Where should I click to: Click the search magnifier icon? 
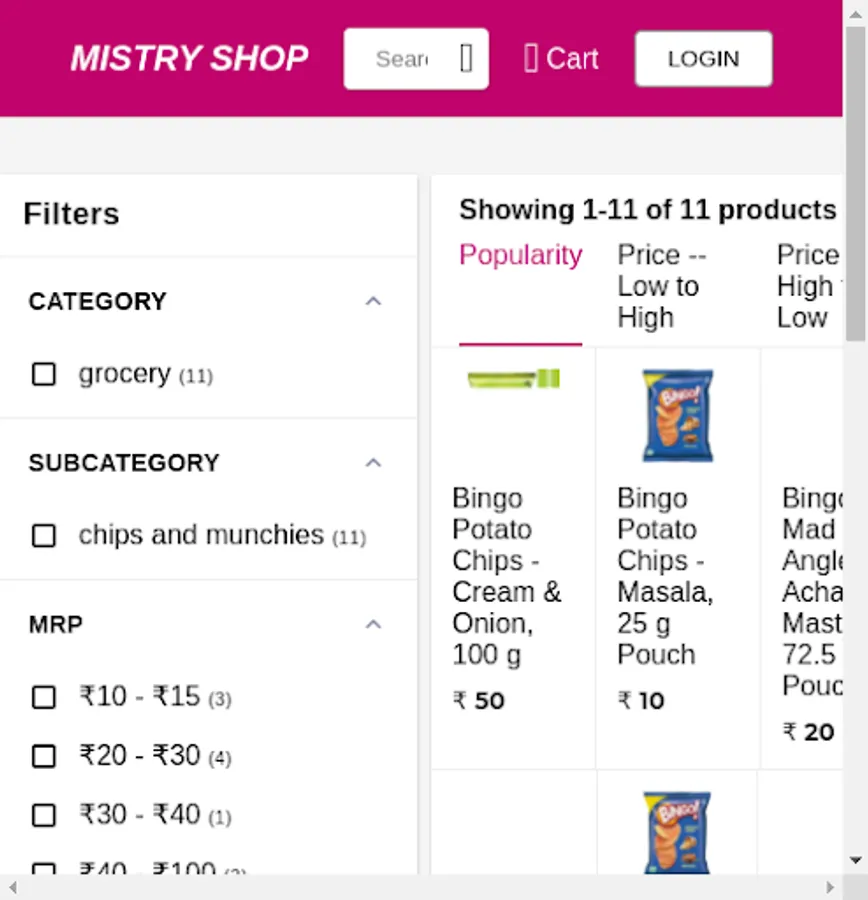(x=466, y=59)
